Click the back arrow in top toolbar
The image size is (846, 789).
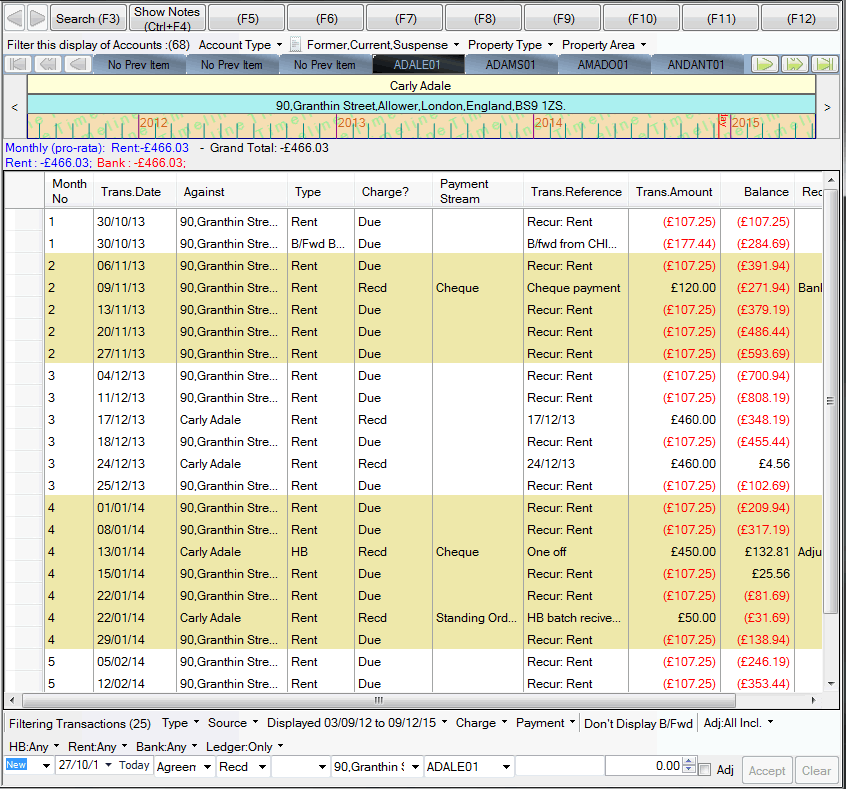point(13,18)
